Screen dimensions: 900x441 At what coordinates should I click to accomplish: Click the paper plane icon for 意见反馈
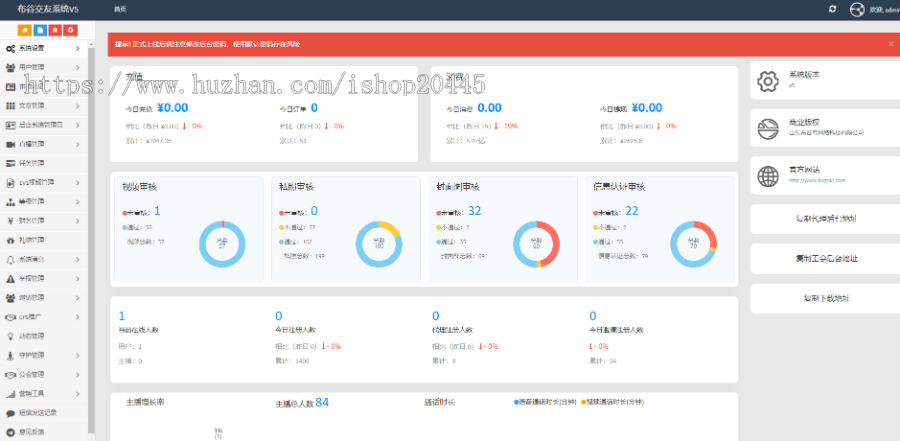click(10, 432)
